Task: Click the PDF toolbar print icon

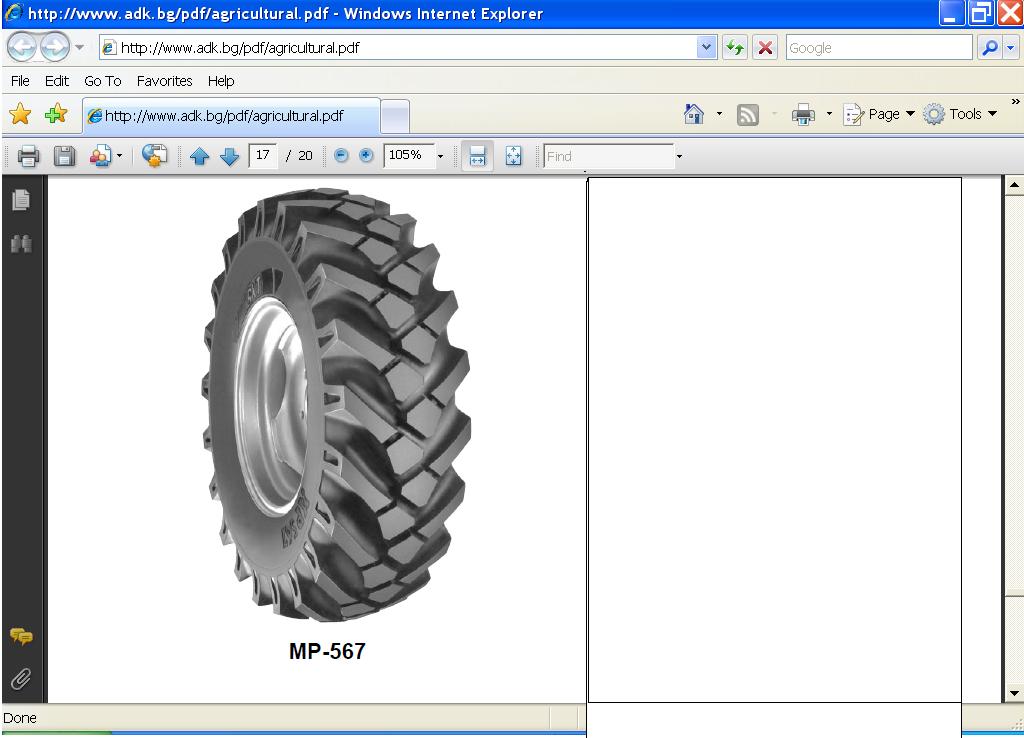Action: click(x=28, y=156)
